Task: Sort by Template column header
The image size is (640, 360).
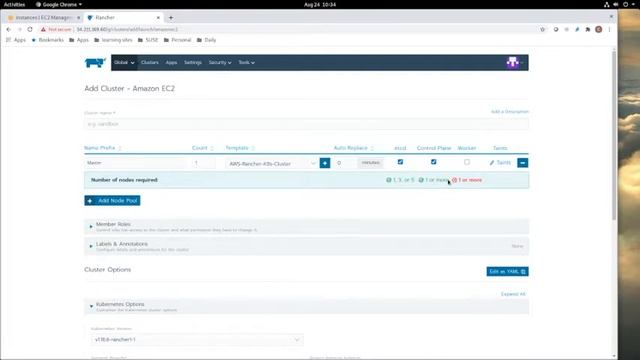Action: (240, 148)
